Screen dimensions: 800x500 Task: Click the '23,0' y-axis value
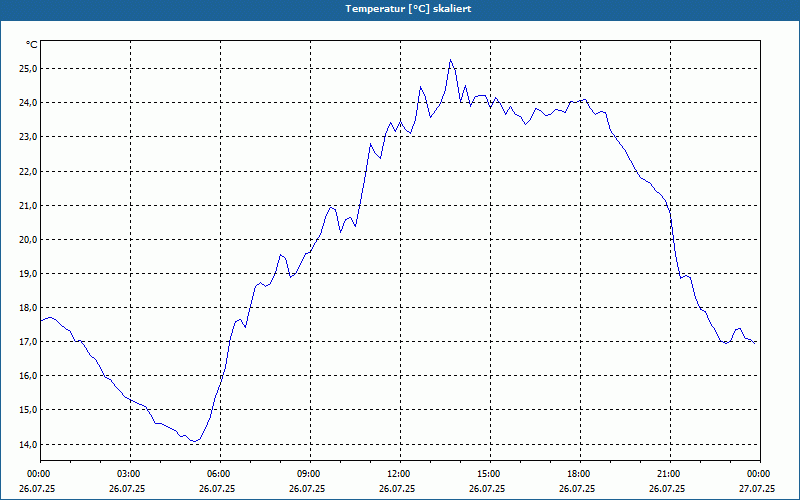pos(26,137)
